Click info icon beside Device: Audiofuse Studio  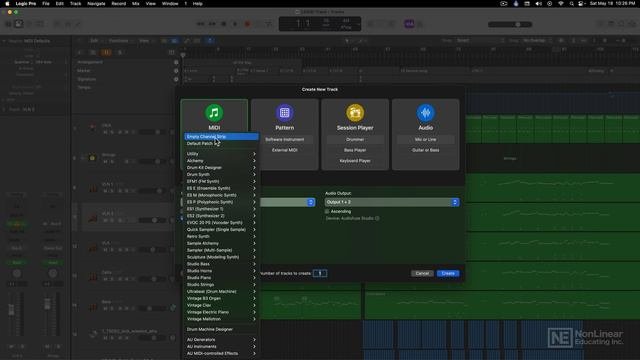[377, 218]
